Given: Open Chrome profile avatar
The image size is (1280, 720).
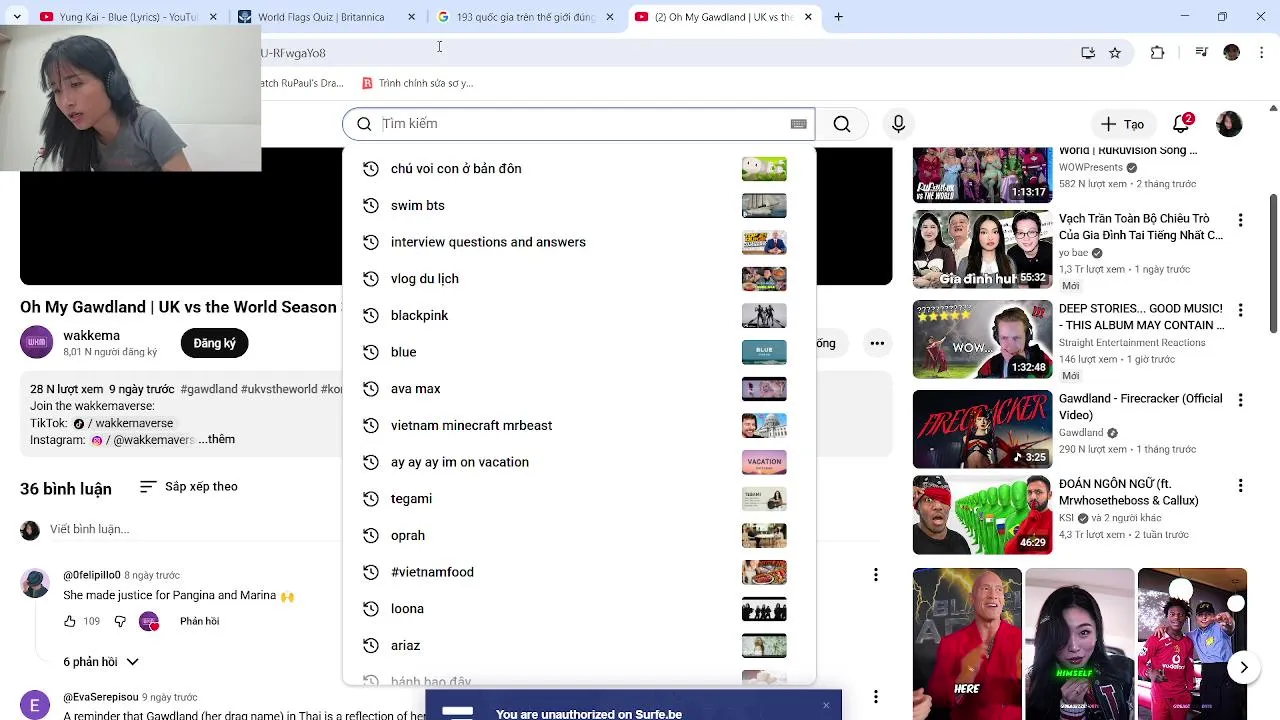Looking at the screenshot, I should click(x=1232, y=53).
